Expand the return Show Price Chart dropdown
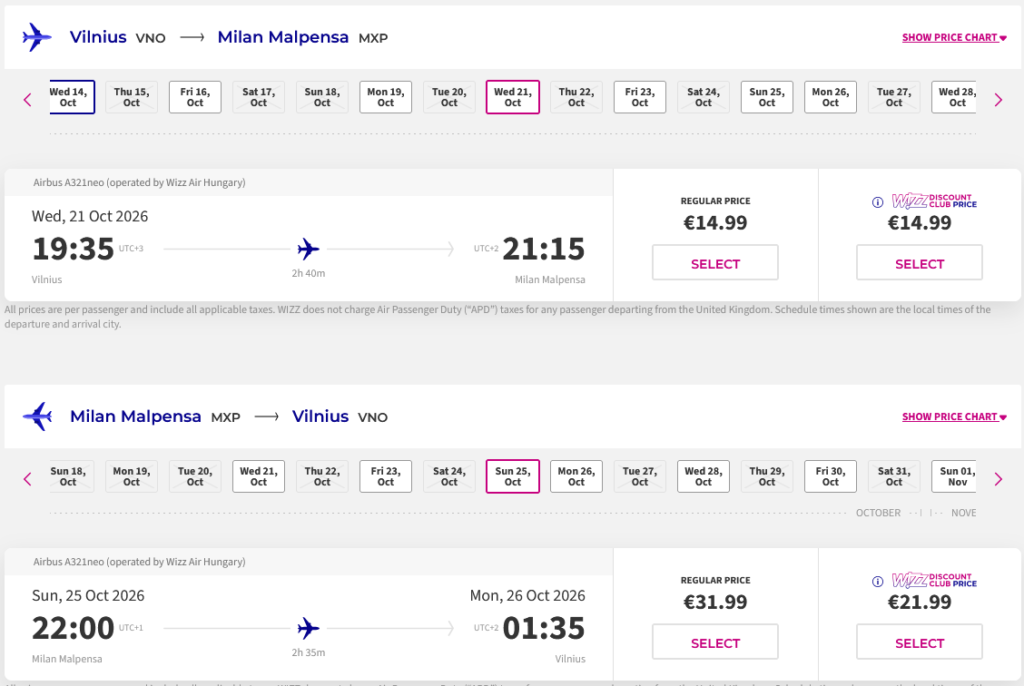Screen dimensions: 1024x686 954,417
